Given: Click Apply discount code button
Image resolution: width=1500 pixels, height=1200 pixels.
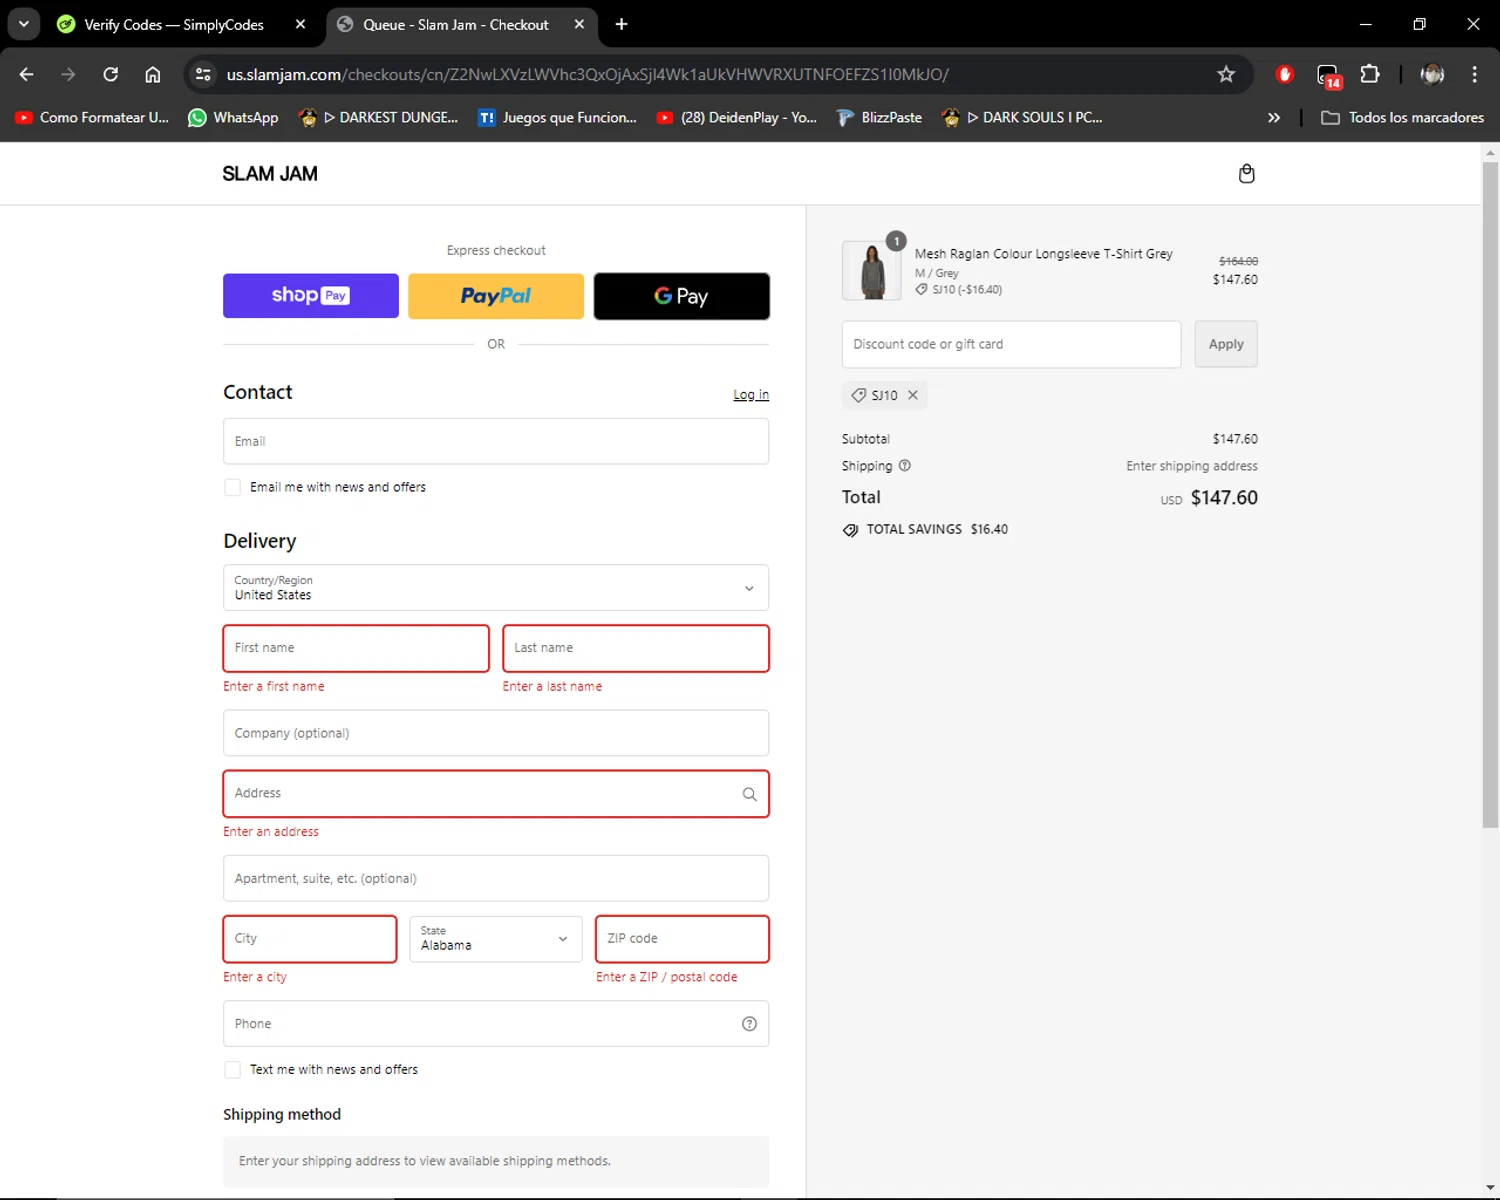Looking at the screenshot, I should point(1226,344).
